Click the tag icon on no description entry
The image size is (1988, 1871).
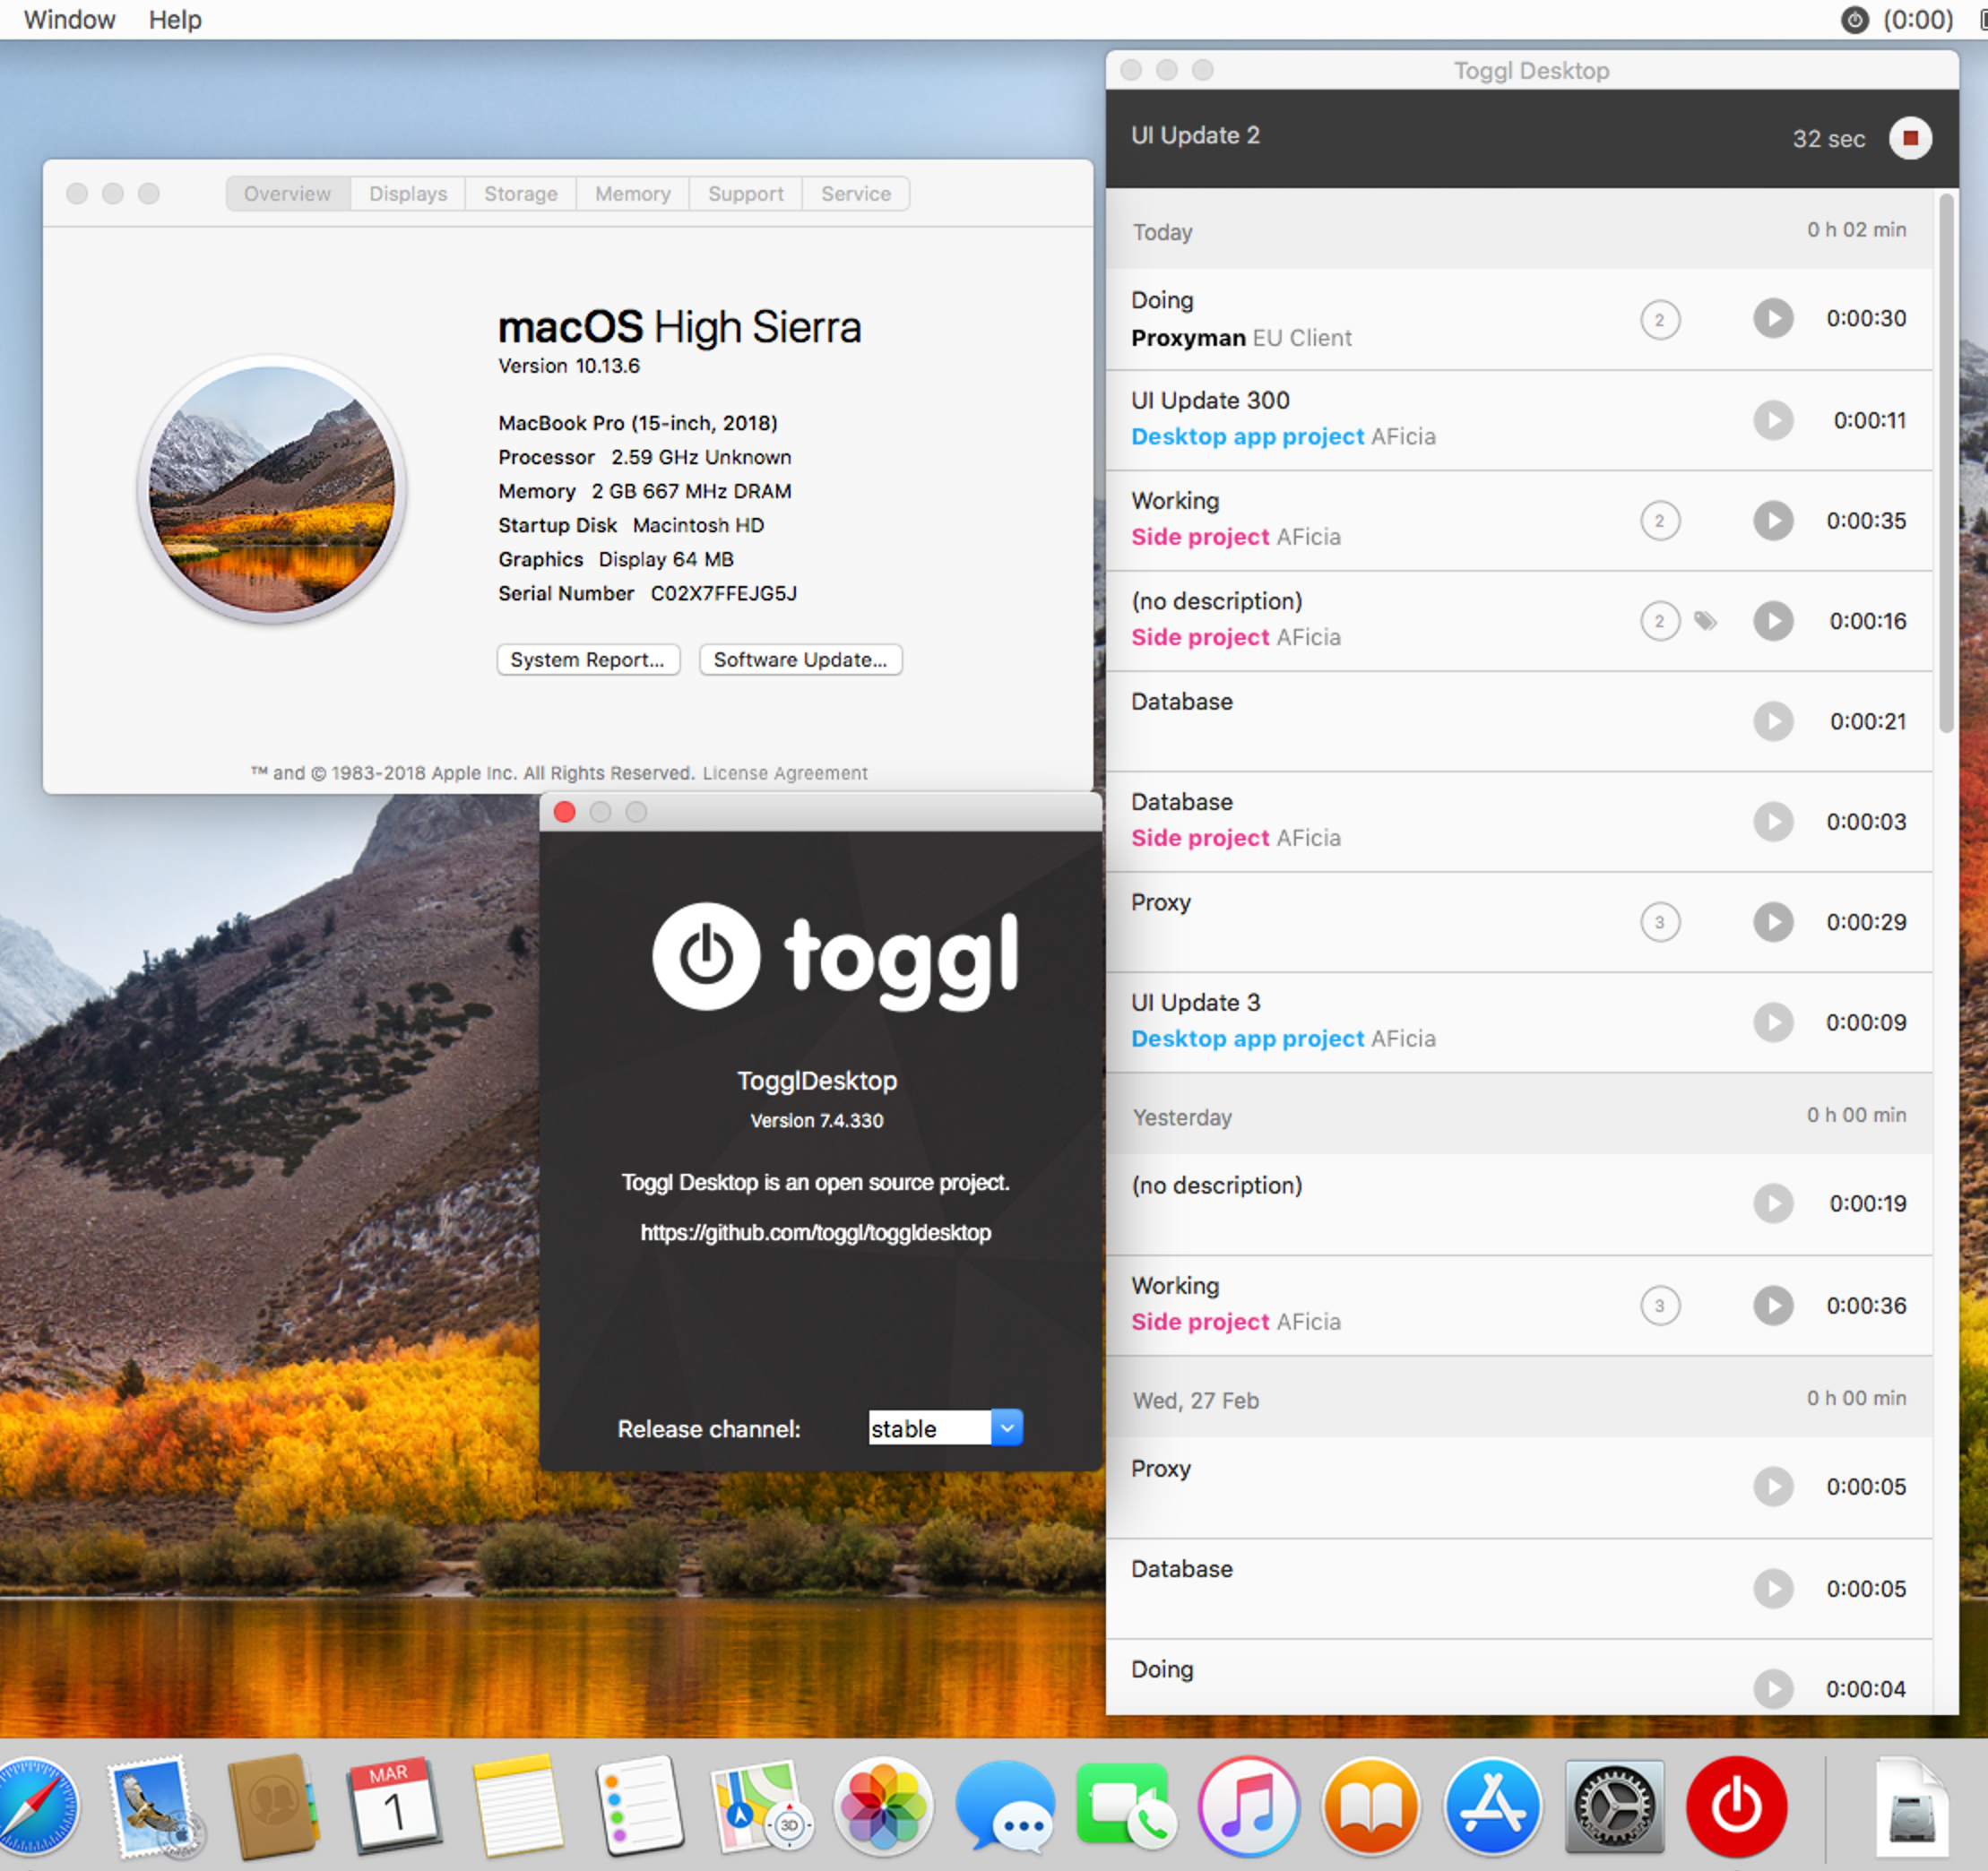1705,621
